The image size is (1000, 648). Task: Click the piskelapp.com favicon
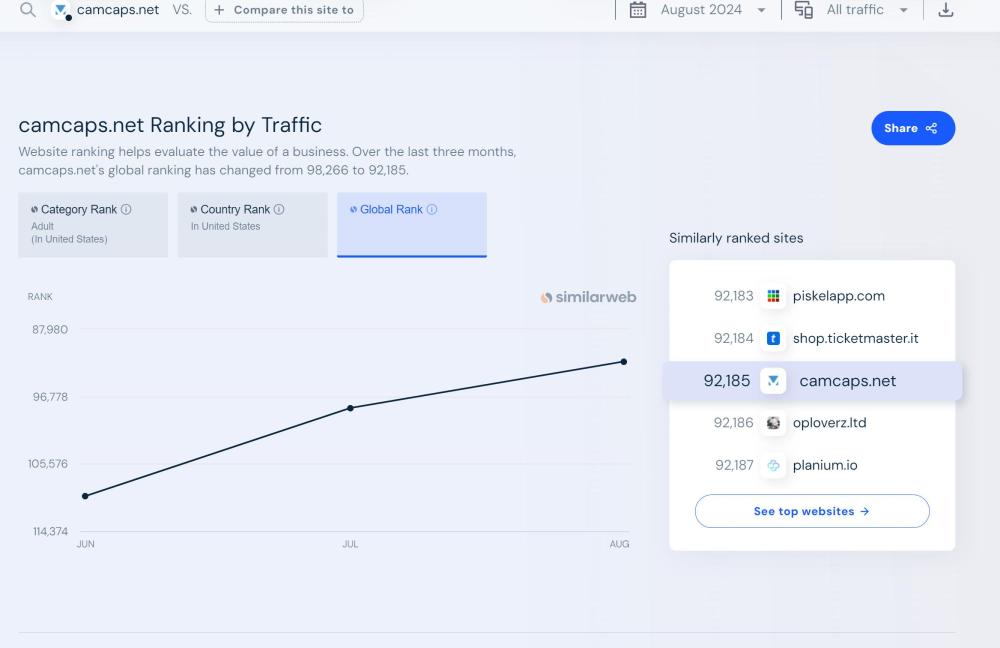point(773,296)
